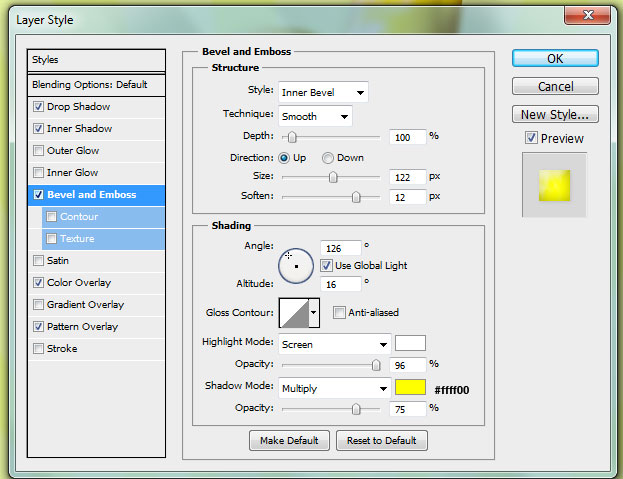Click the angle dial light direction control
Image resolution: width=623 pixels, height=479 pixels.
(295, 265)
